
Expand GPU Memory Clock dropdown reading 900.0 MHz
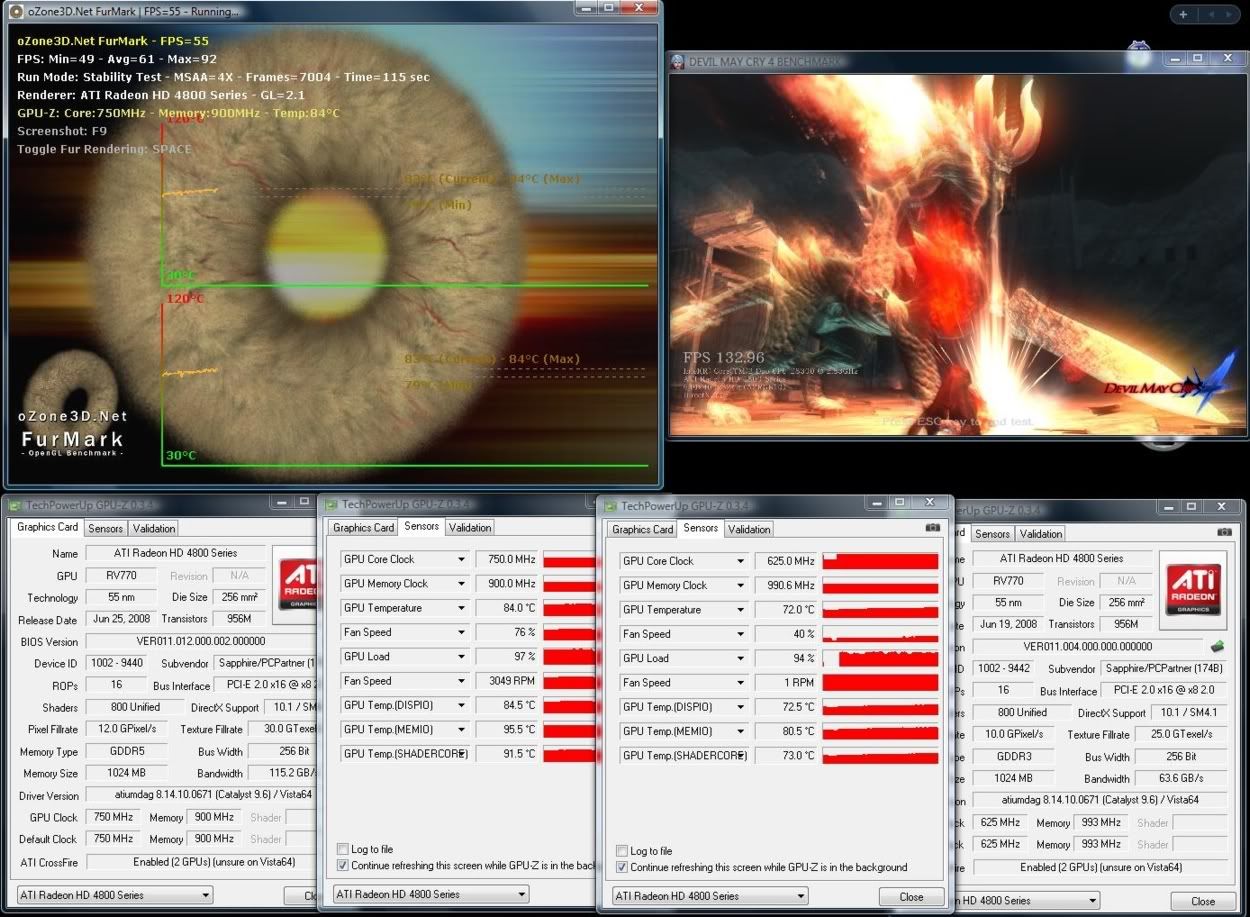(462, 583)
